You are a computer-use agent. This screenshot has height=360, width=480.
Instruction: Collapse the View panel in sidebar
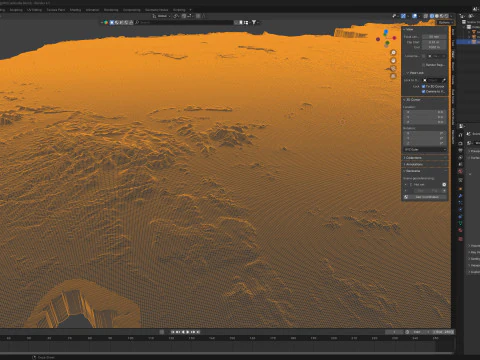[x=409, y=29]
